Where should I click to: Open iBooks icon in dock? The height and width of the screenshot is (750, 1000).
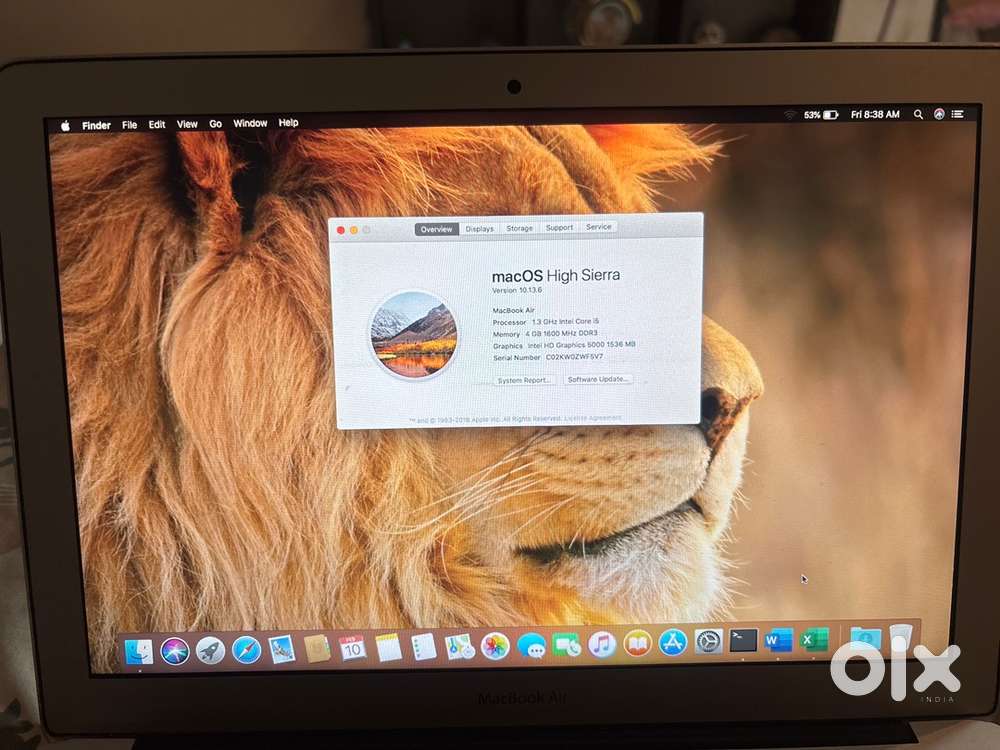click(x=637, y=643)
